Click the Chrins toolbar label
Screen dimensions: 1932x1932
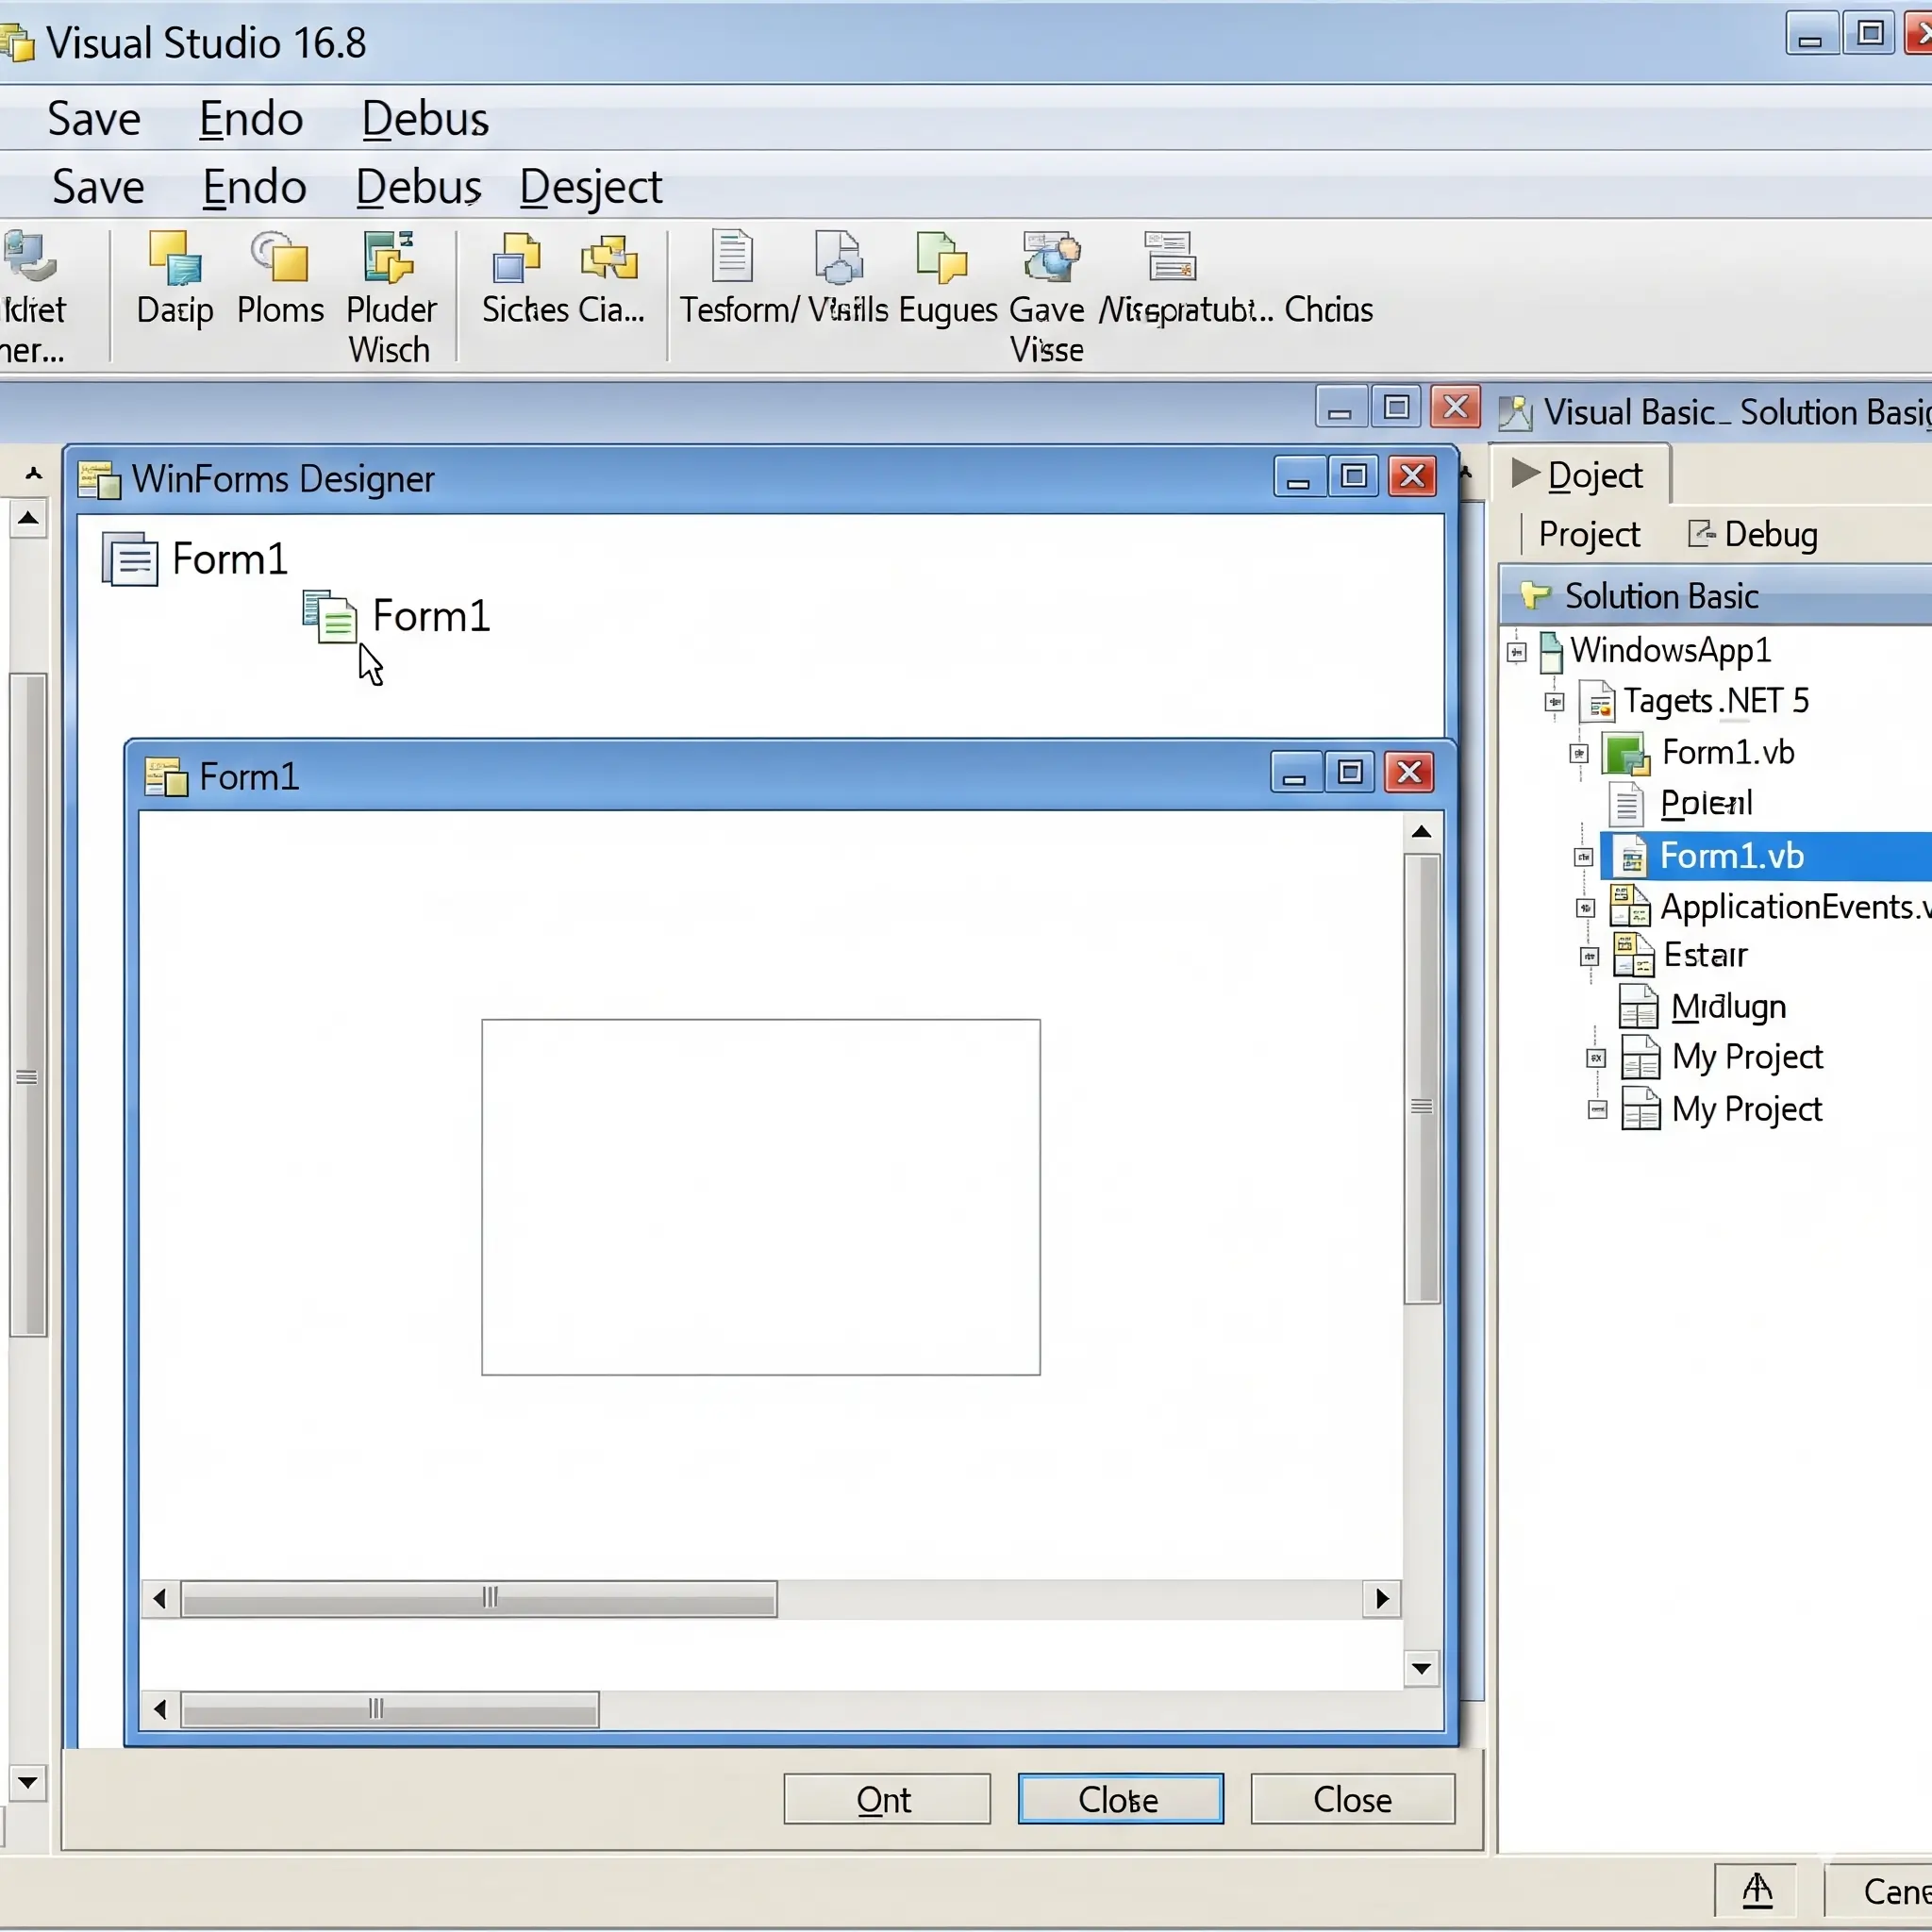1328,310
